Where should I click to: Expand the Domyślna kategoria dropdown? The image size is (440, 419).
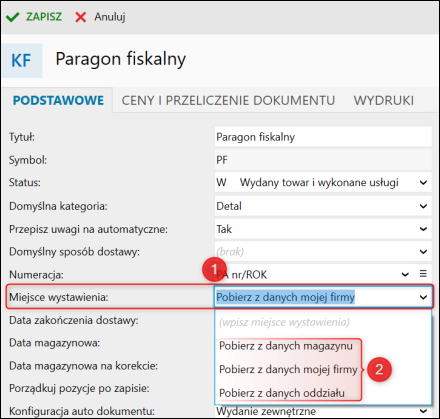point(423,206)
